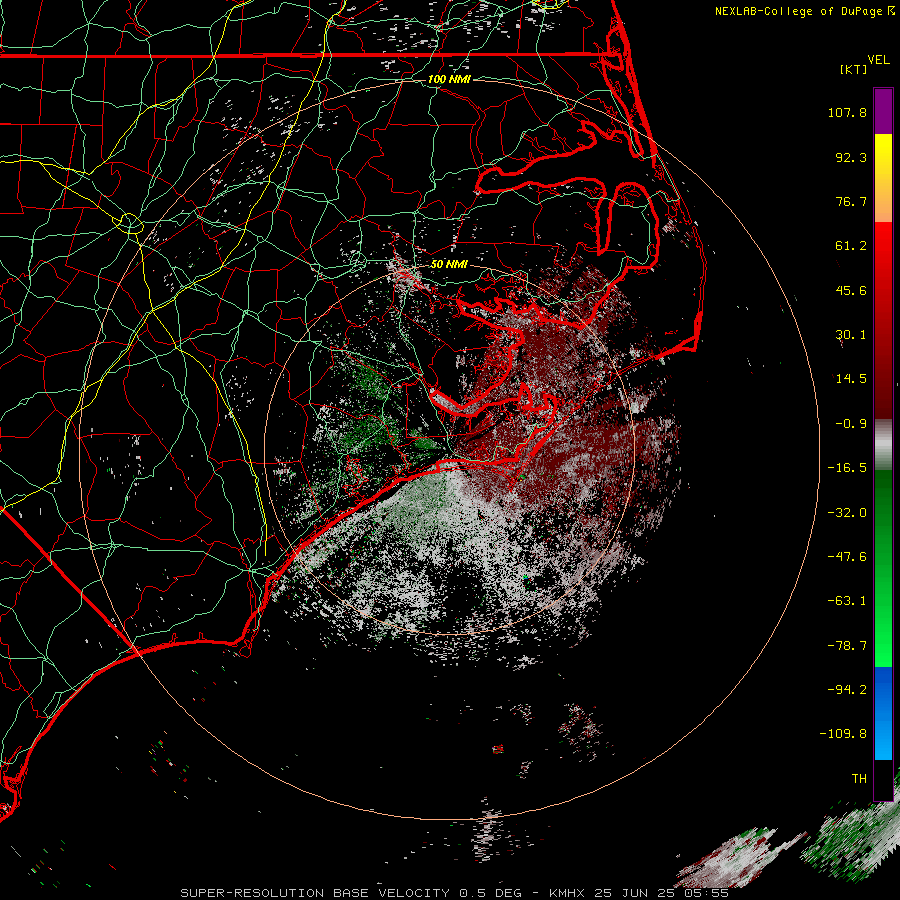
Task: Click the -109.8 legend value
Action: [843, 734]
